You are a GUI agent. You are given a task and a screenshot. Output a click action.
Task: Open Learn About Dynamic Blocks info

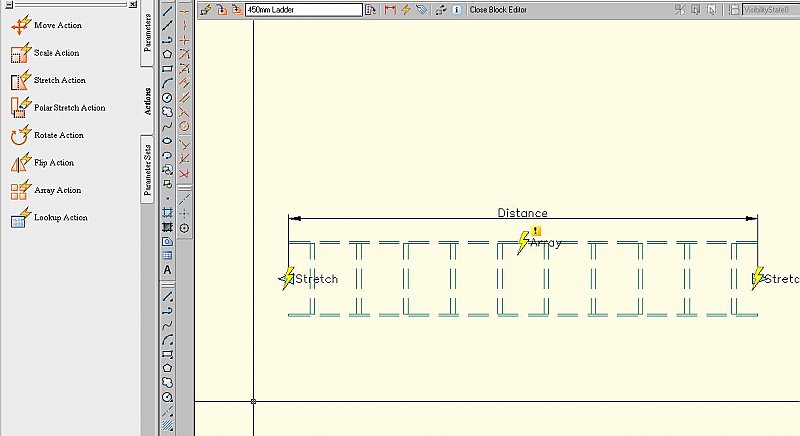[x=457, y=10]
